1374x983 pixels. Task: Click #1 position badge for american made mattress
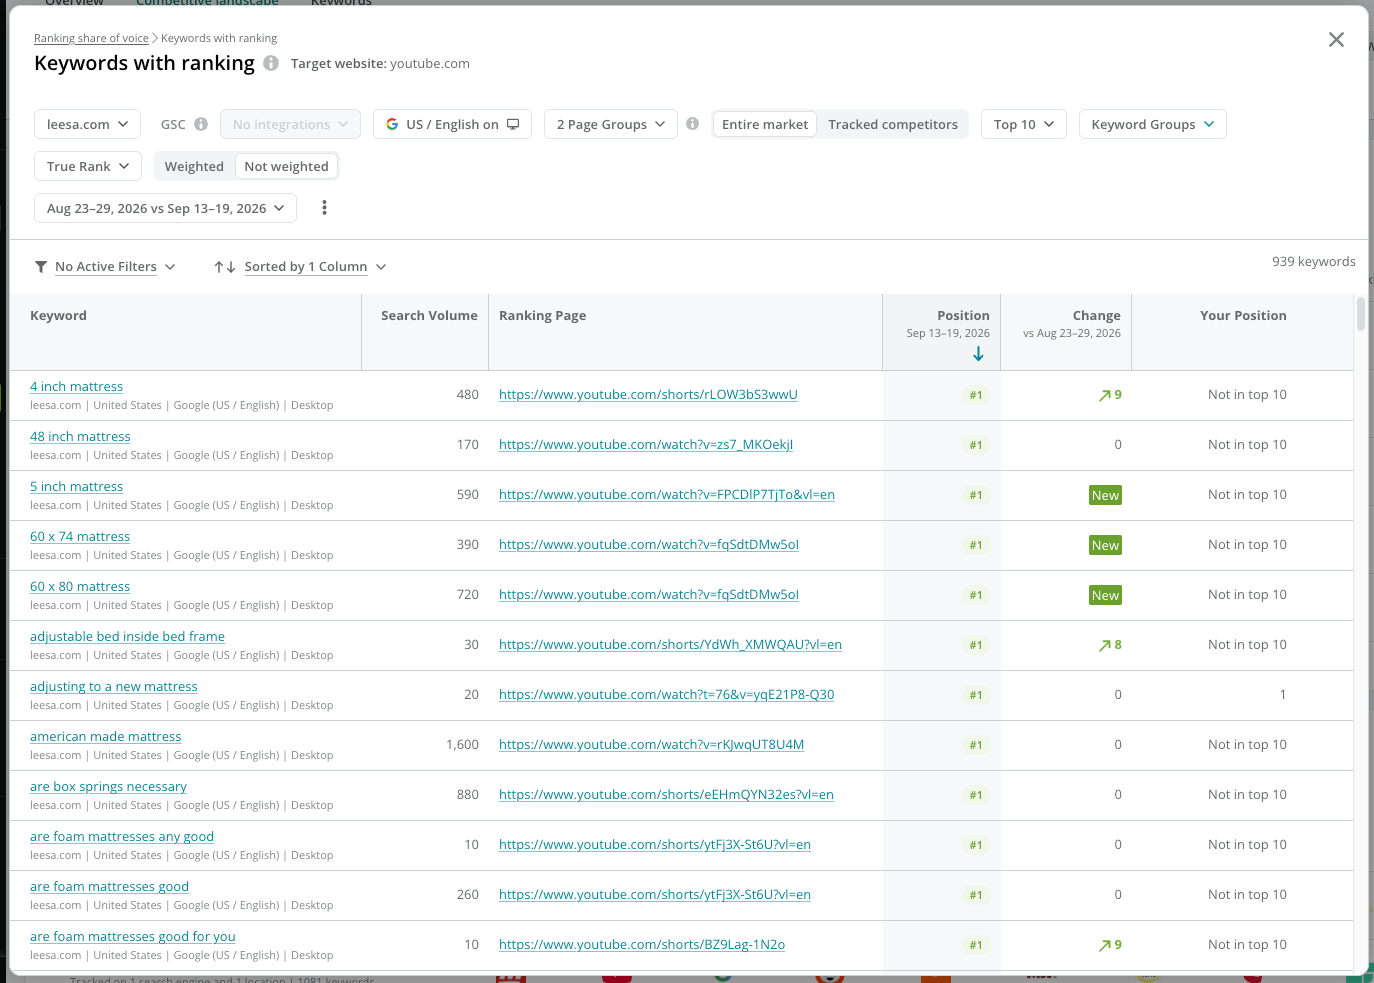coord(976,745)
